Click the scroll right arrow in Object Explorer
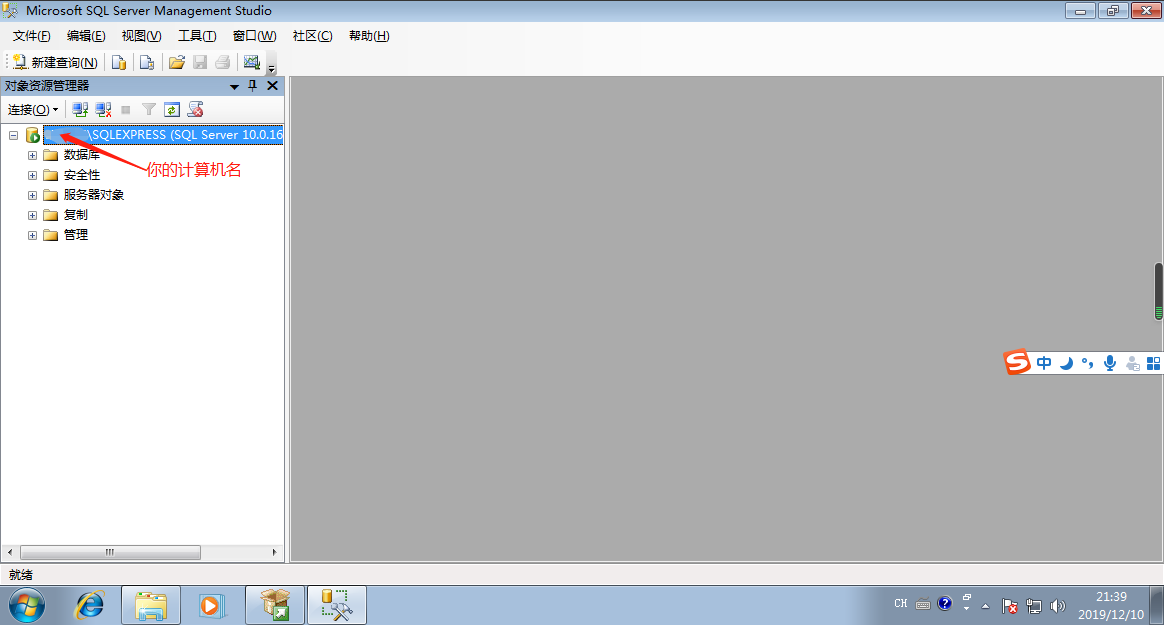 coord(275,552)
